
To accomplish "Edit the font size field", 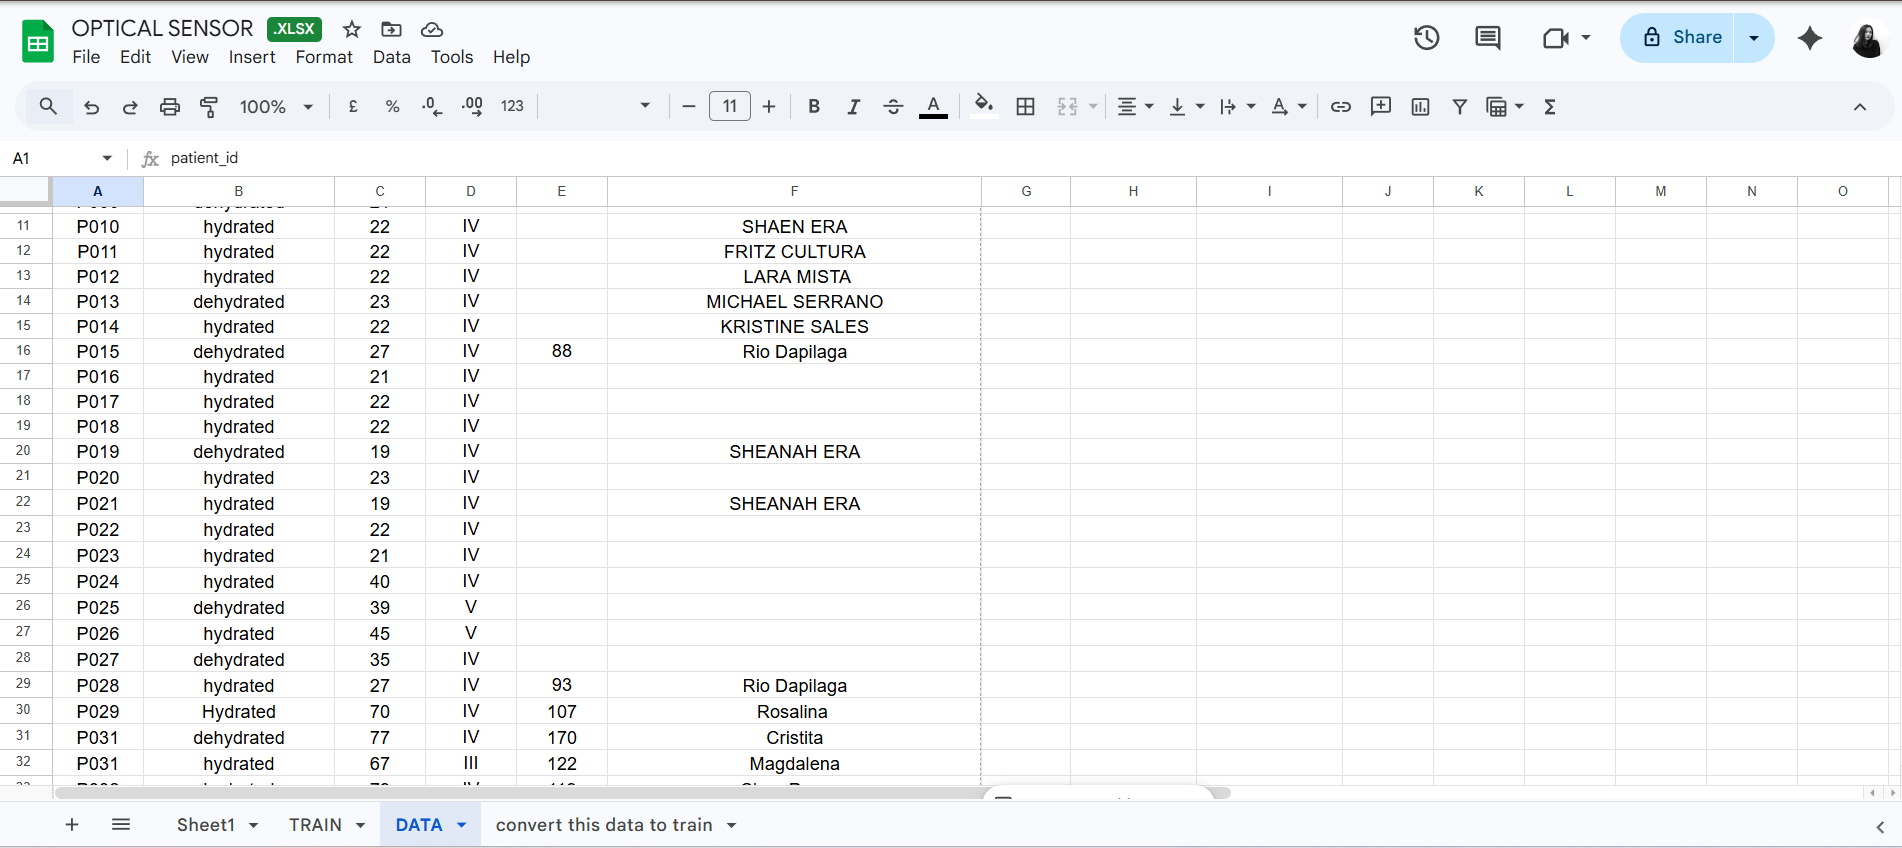I will point(730,106).
